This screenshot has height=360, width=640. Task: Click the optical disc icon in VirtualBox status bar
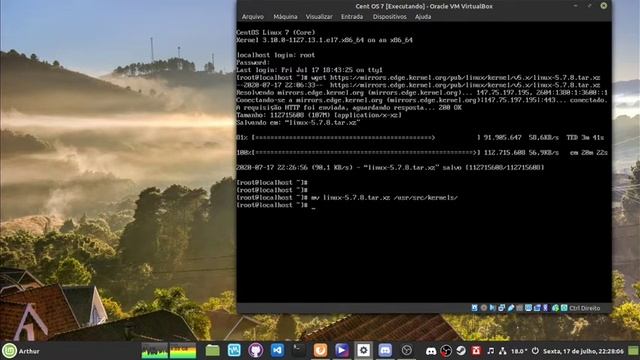(484, 308)
